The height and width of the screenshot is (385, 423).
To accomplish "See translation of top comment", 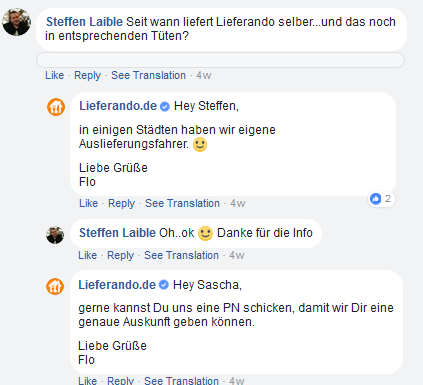I will (x=148, y=75).
